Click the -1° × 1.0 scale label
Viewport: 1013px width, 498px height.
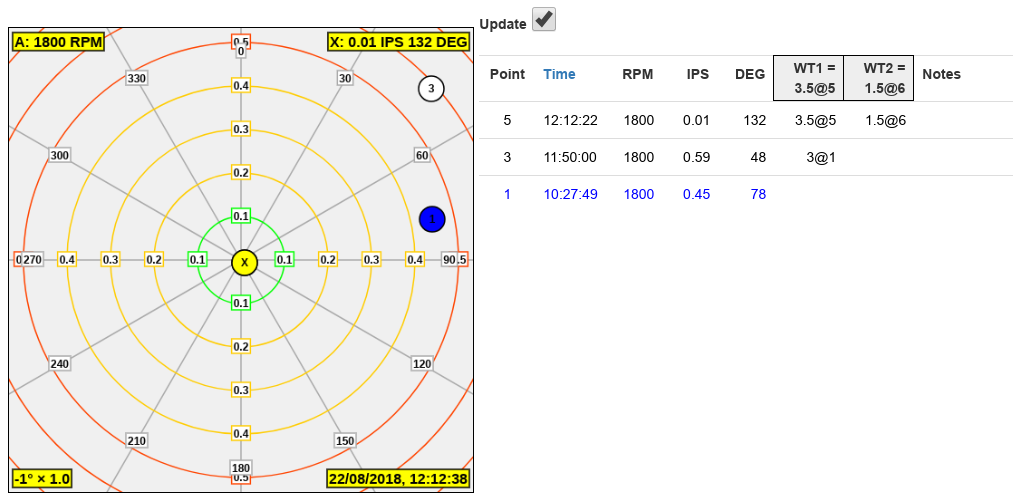point(42,479)
